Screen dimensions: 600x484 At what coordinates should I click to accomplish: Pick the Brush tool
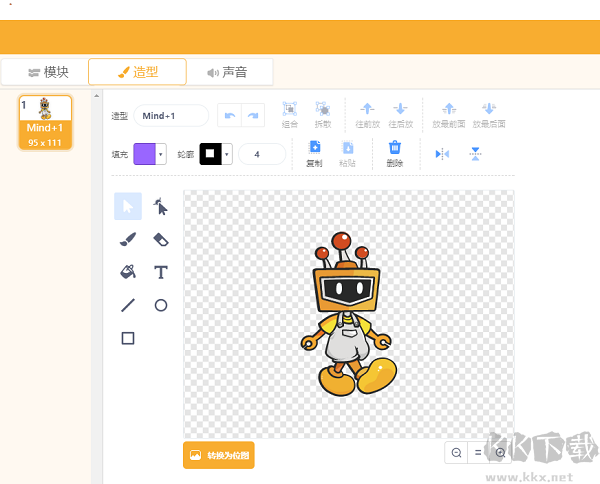(128, 240)
